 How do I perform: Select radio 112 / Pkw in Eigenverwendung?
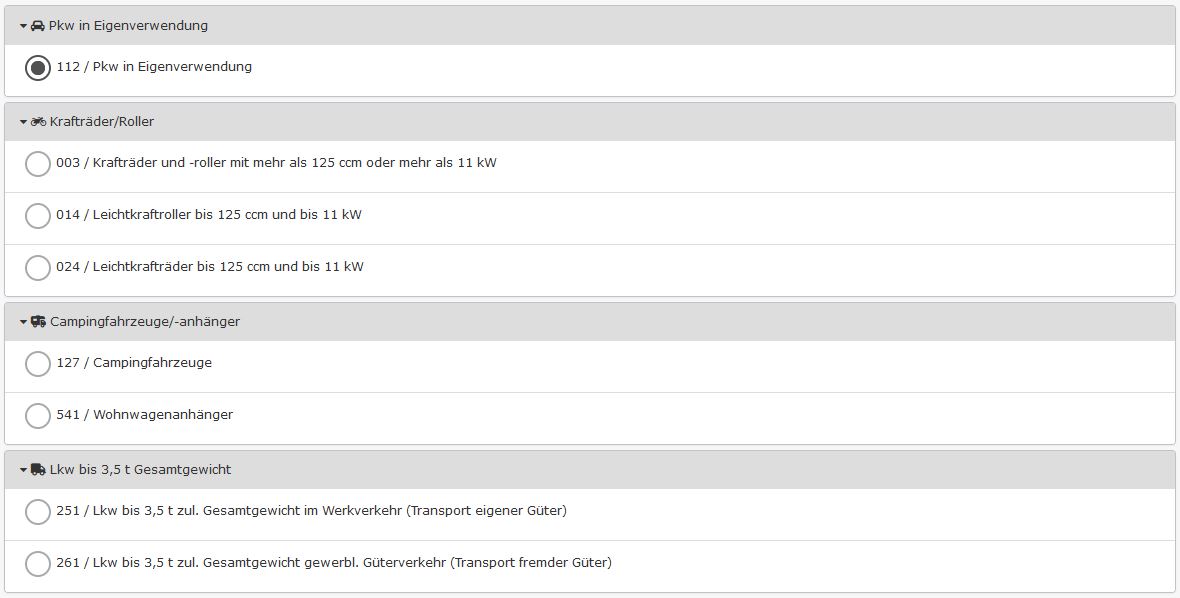38,68
